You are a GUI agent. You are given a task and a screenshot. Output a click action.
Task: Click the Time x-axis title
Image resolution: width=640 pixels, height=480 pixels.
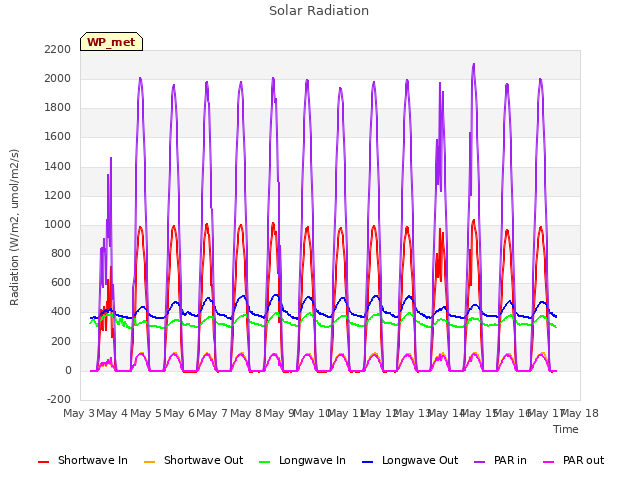point(566,429)
